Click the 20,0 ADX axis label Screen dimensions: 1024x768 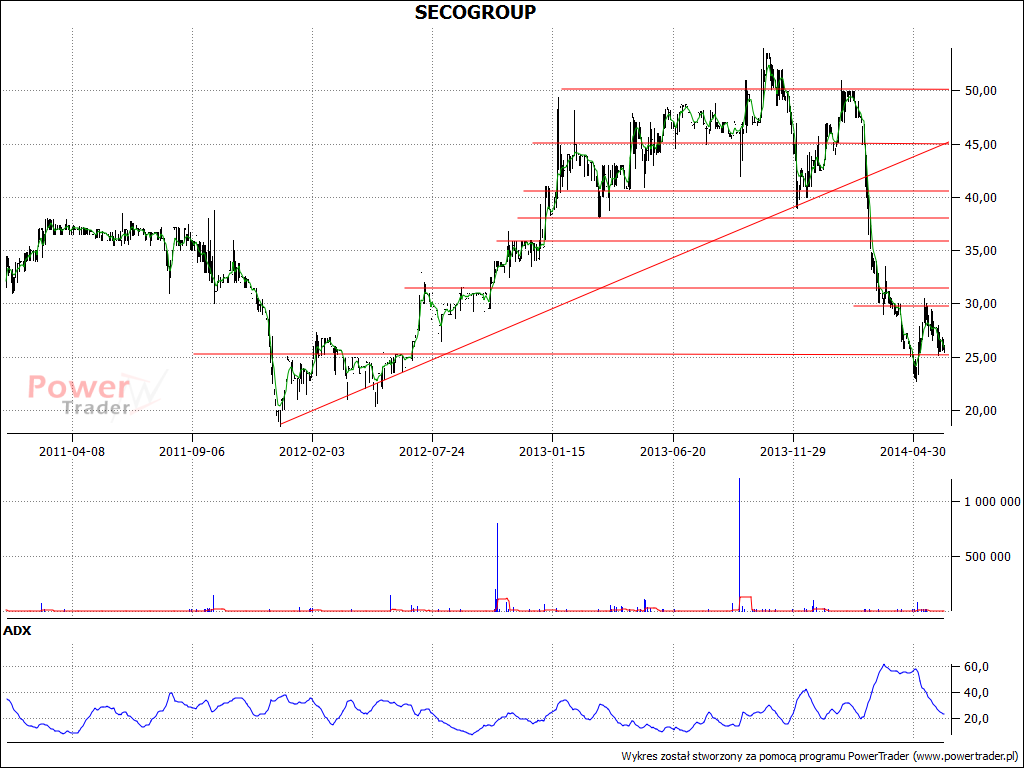point(976,718)
